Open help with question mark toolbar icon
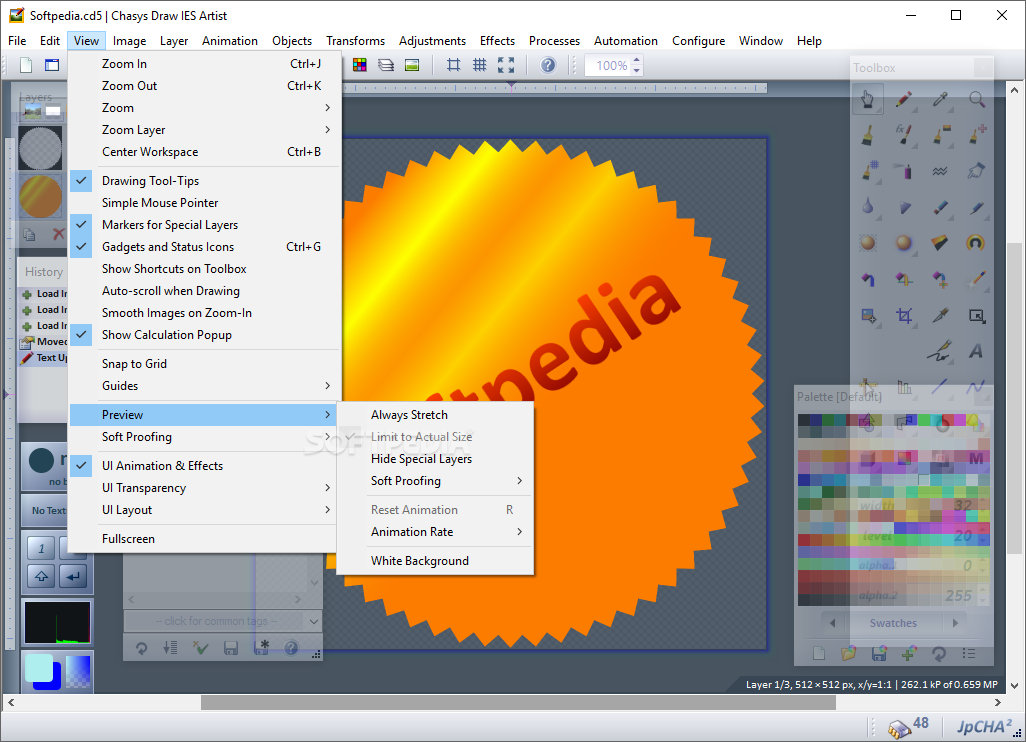 [x=548, y=65]
